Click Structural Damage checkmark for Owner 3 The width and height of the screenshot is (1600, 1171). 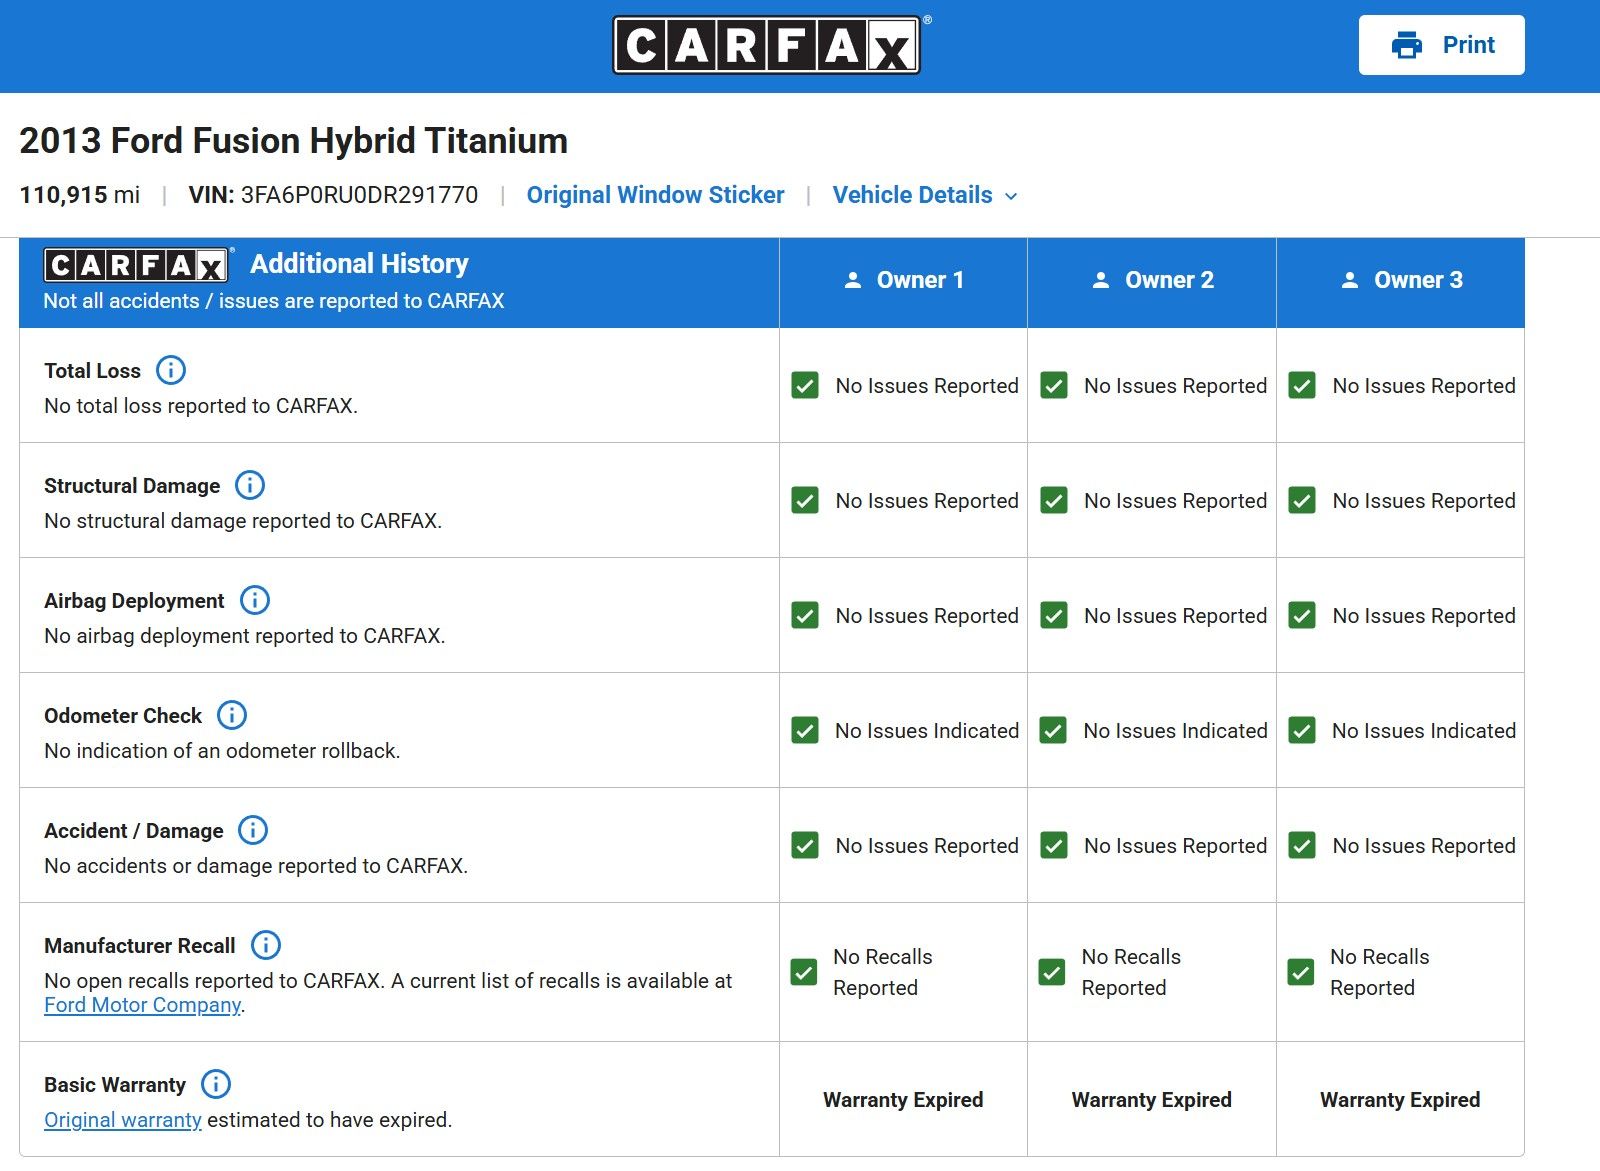coord(1302,500)
